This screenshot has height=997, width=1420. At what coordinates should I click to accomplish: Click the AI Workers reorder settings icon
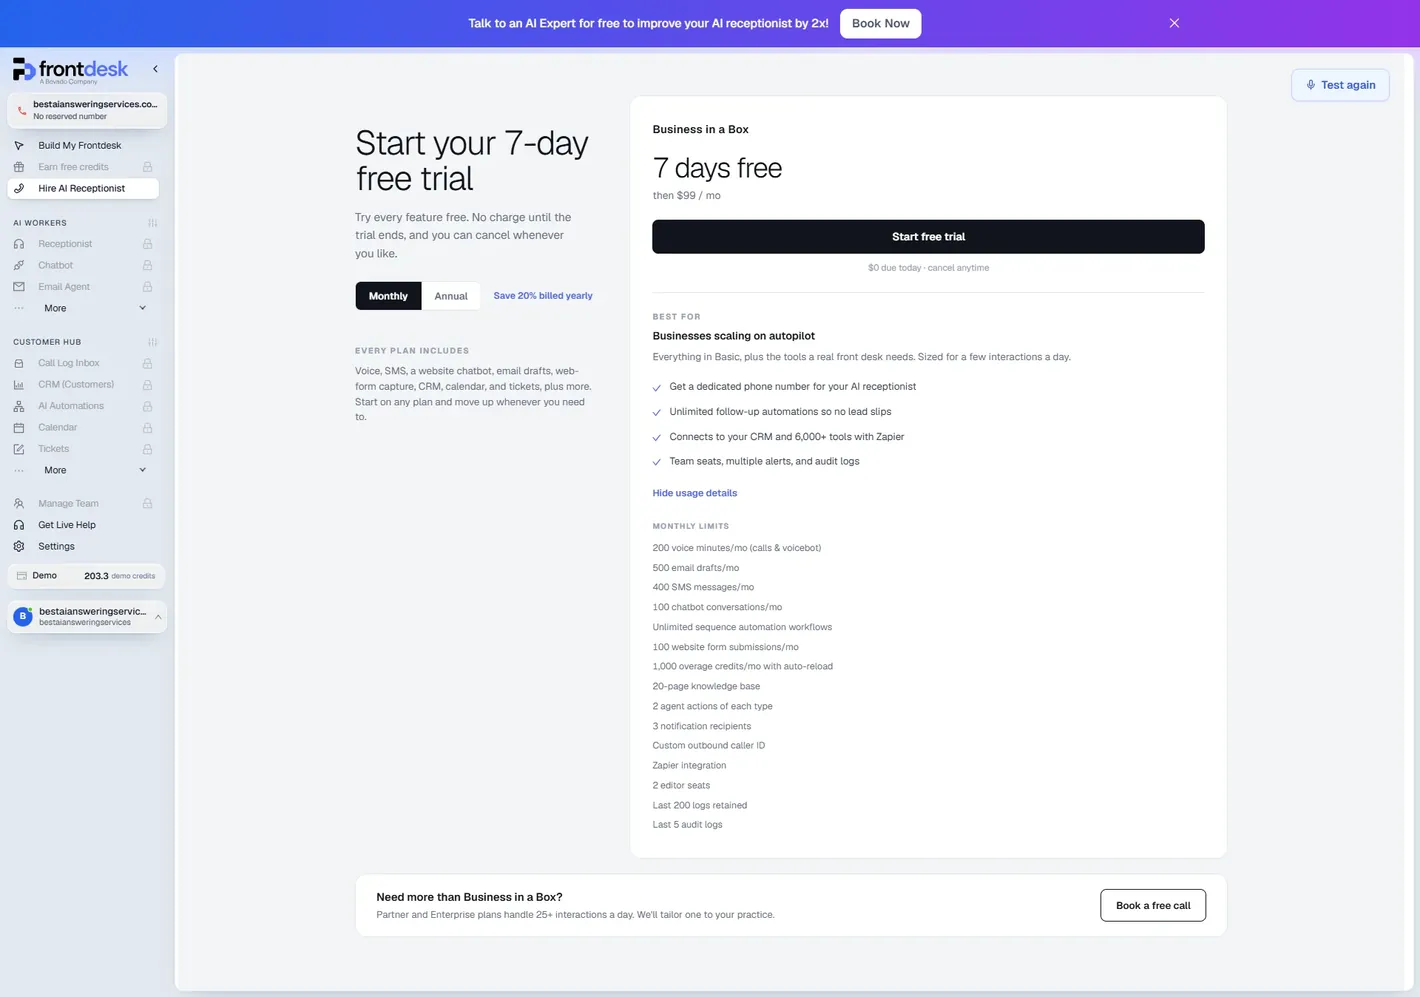tap(152, 223)
